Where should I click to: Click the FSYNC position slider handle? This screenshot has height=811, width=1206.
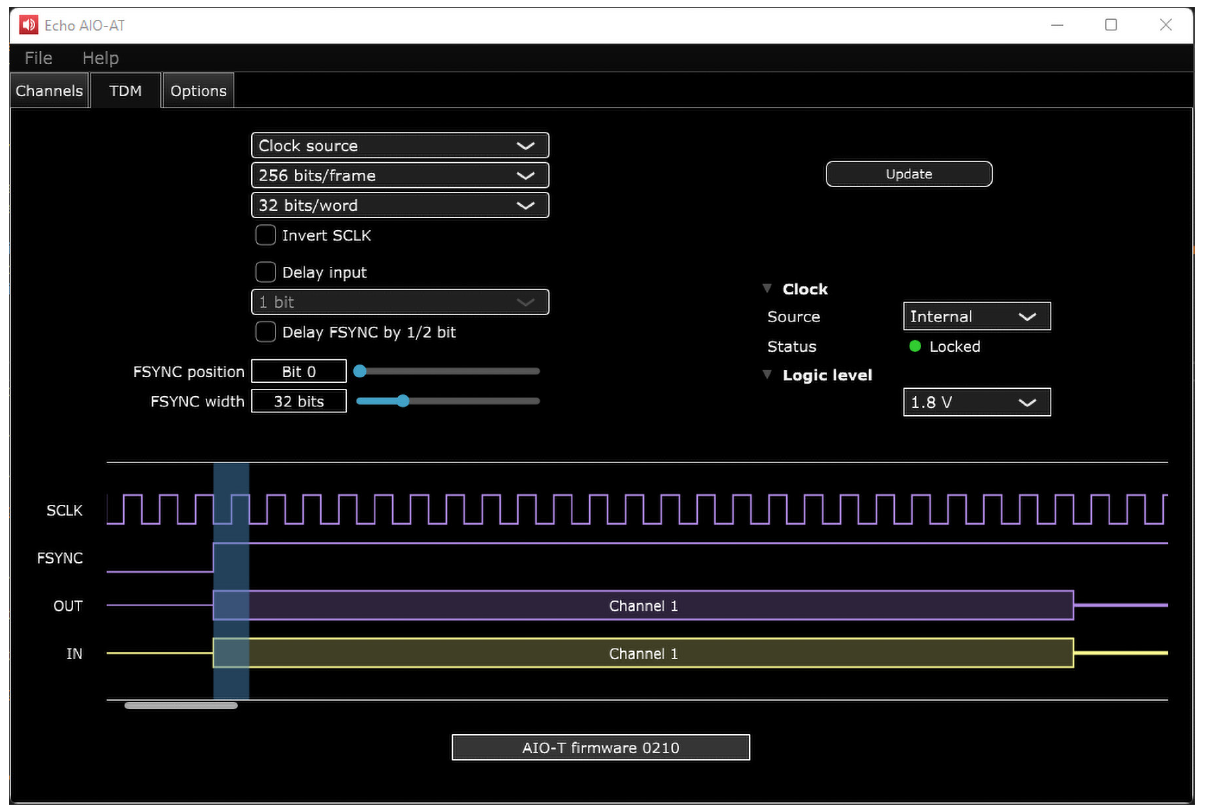tap(360, 371)
